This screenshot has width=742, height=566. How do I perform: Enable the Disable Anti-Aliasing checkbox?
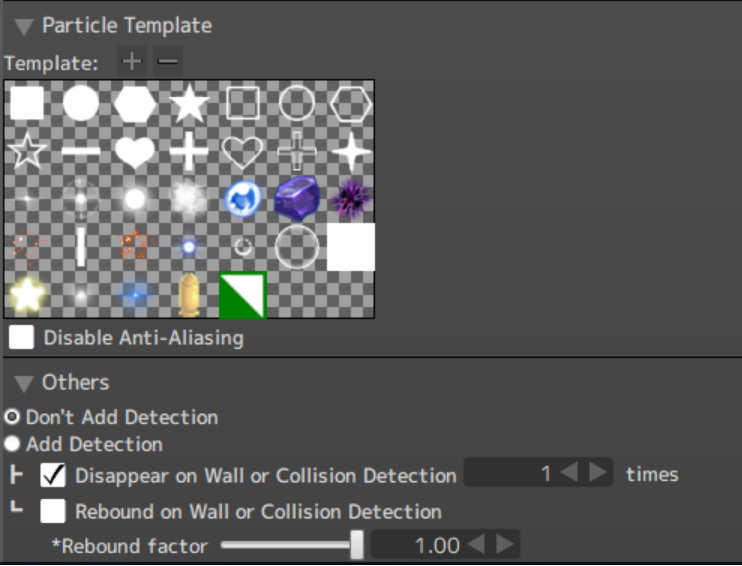(22, 338)
